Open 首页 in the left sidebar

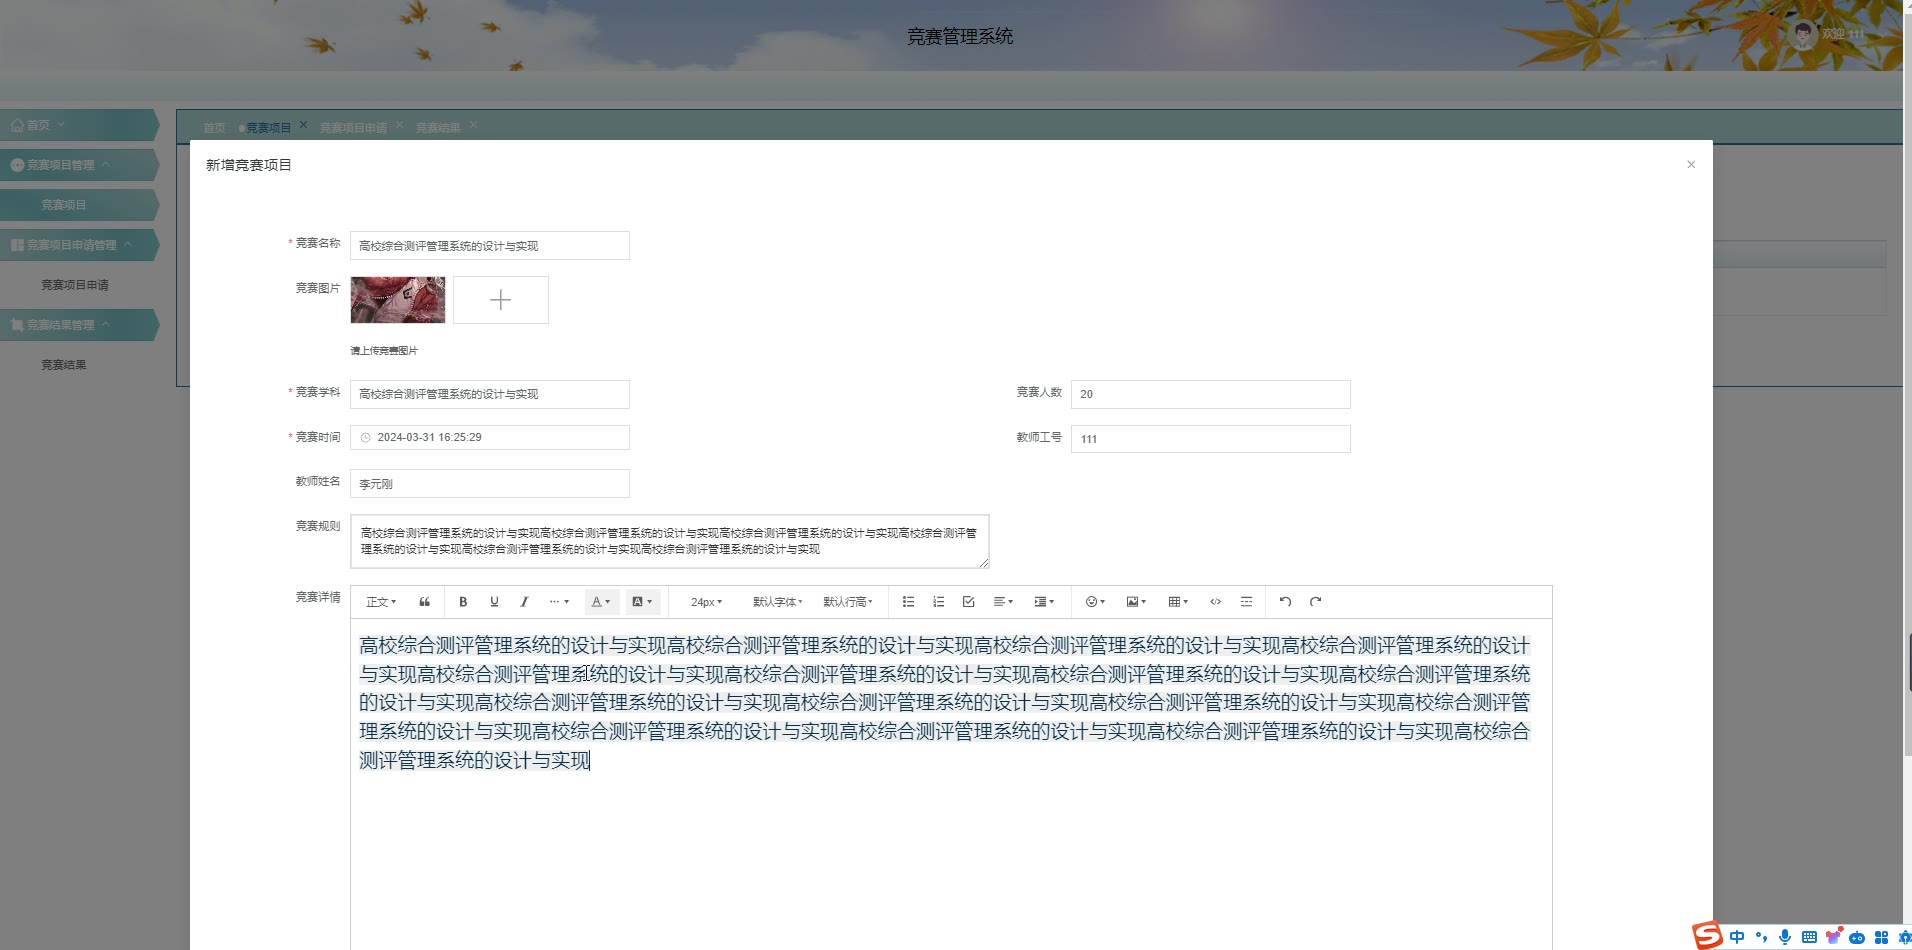tap(78, 125)
